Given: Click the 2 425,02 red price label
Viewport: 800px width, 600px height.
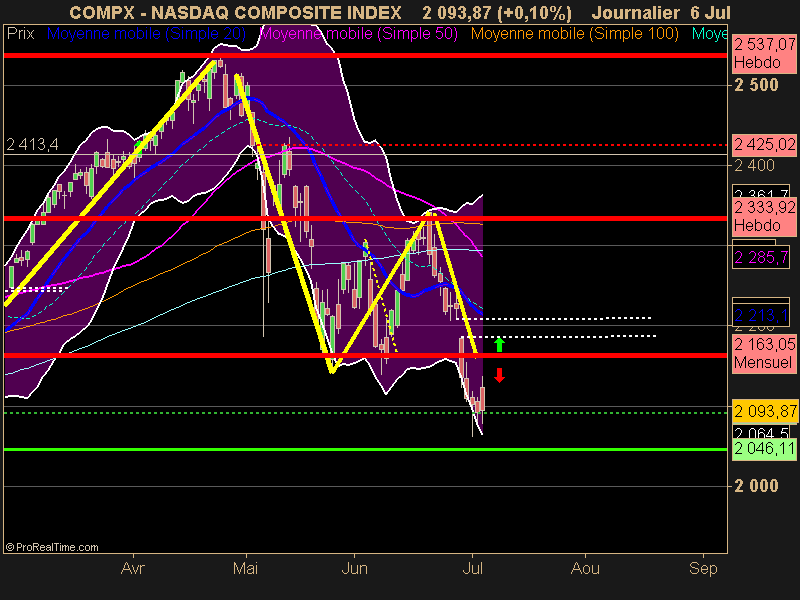Looking at the screenshot, I should (x=764, y=145).
